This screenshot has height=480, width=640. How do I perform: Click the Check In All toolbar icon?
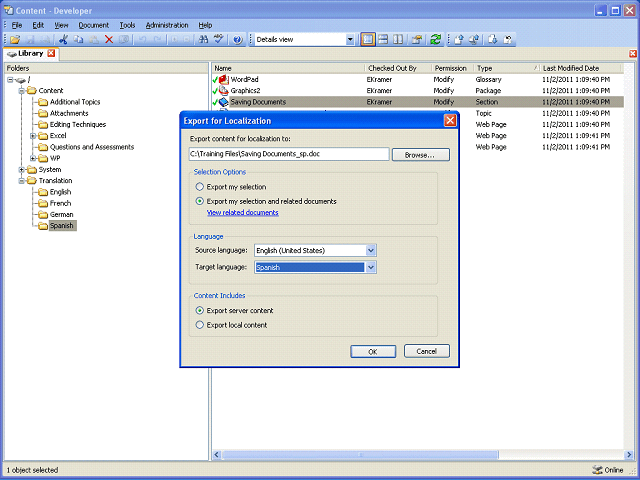(474, 40)
